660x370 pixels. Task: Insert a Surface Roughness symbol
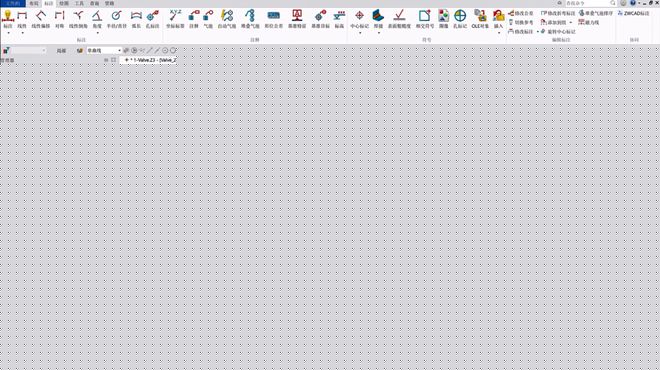pos(399,19)
